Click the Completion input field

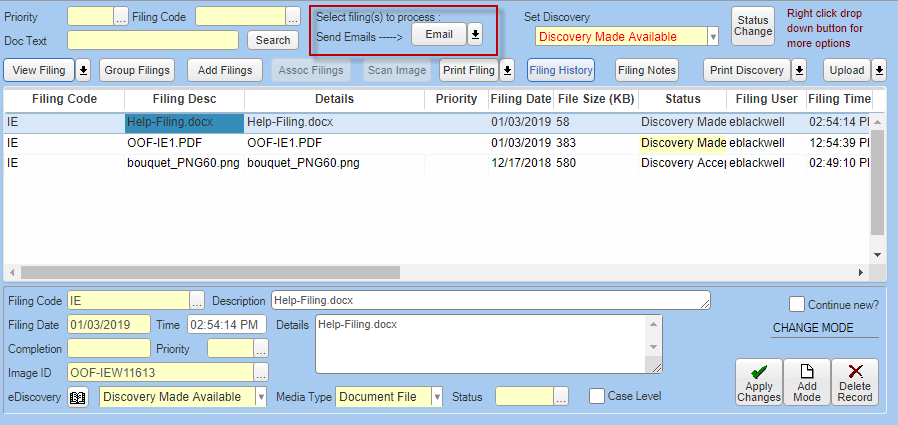tap(109, 348)
